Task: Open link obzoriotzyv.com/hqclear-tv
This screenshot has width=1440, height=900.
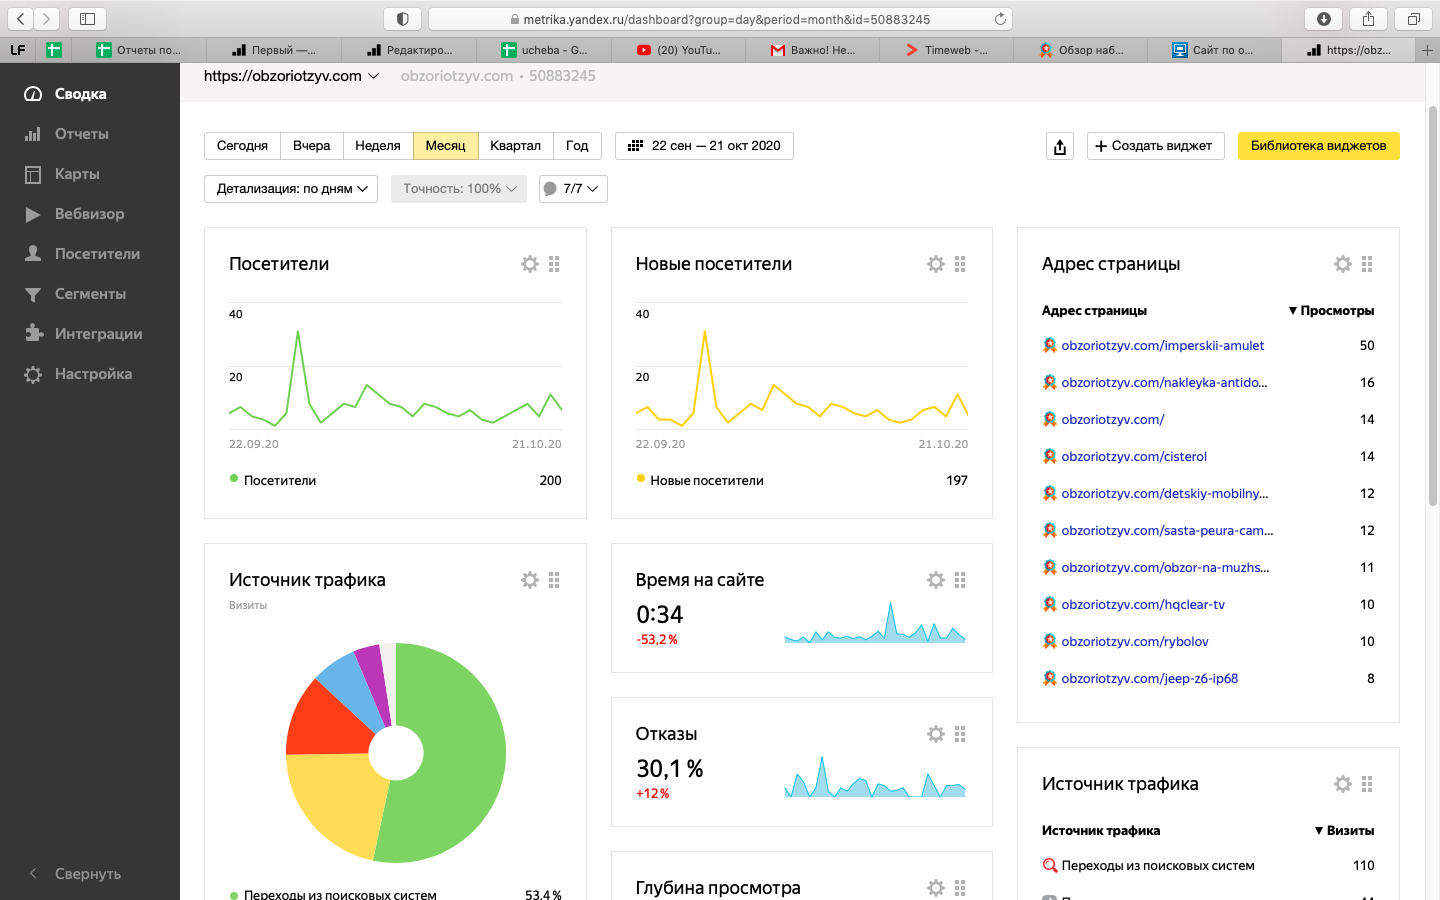Action: (1143, 605)
